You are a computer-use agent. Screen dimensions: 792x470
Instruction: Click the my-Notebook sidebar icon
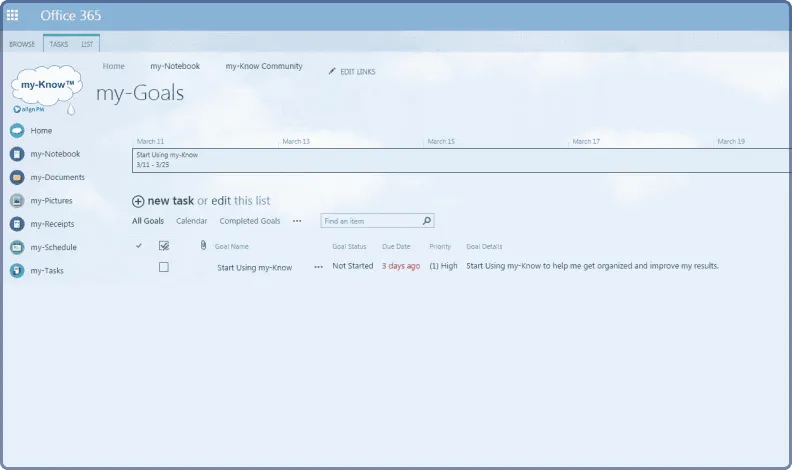[x=17, y=154]
